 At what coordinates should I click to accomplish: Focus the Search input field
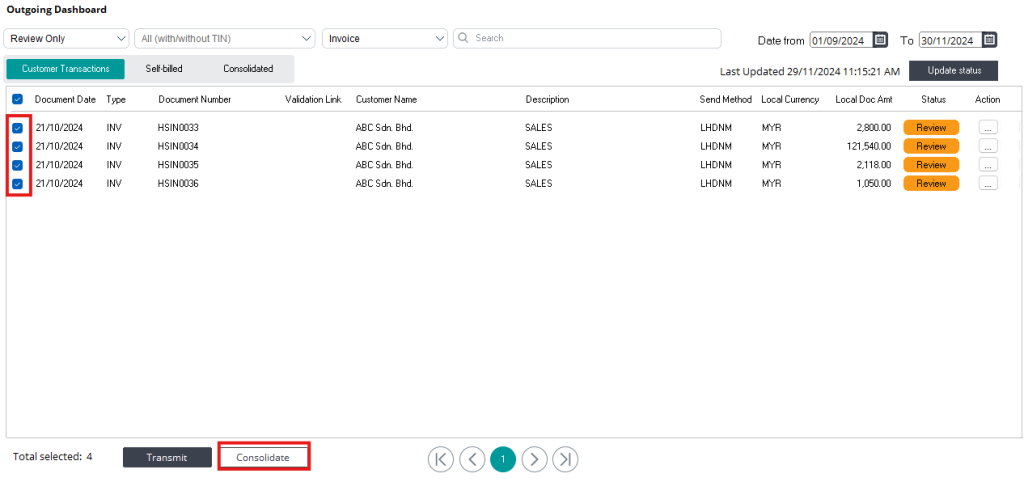[x=588, y=38]
